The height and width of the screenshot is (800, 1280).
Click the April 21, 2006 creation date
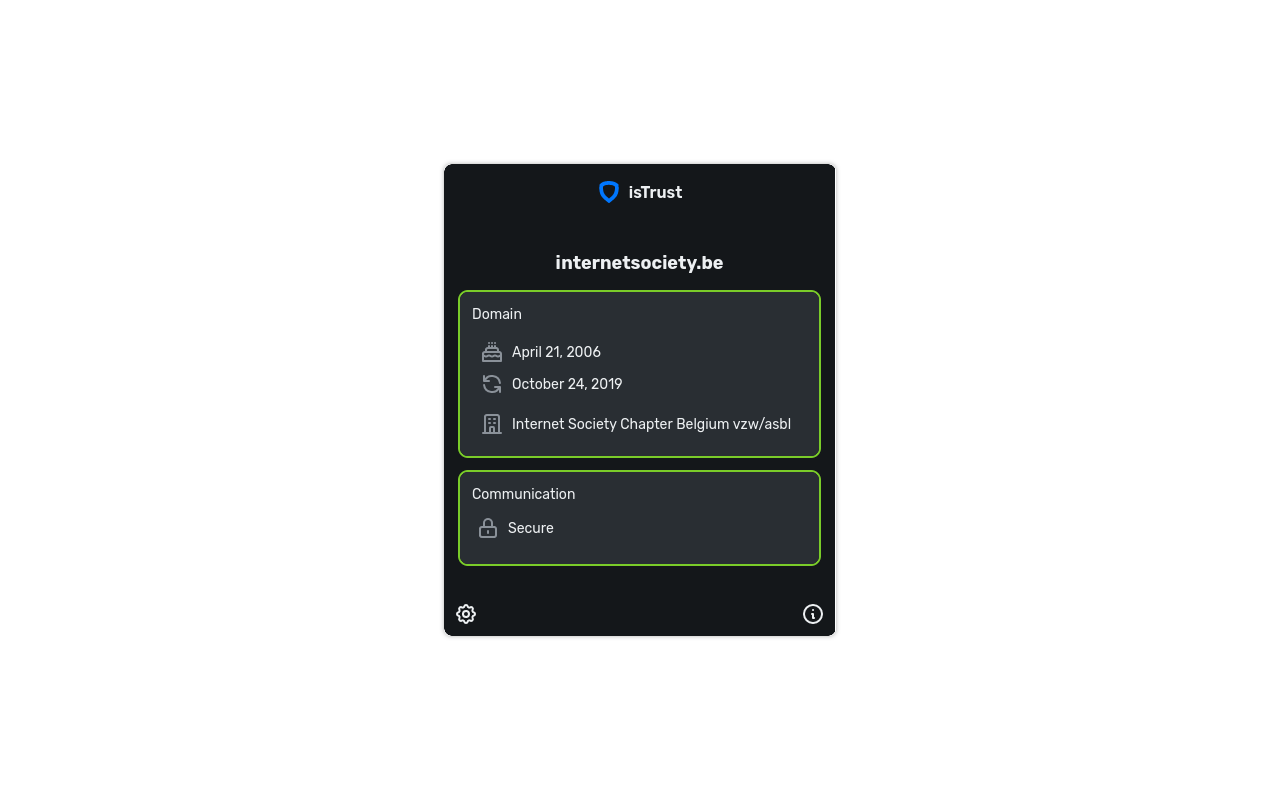pos(556,352)
